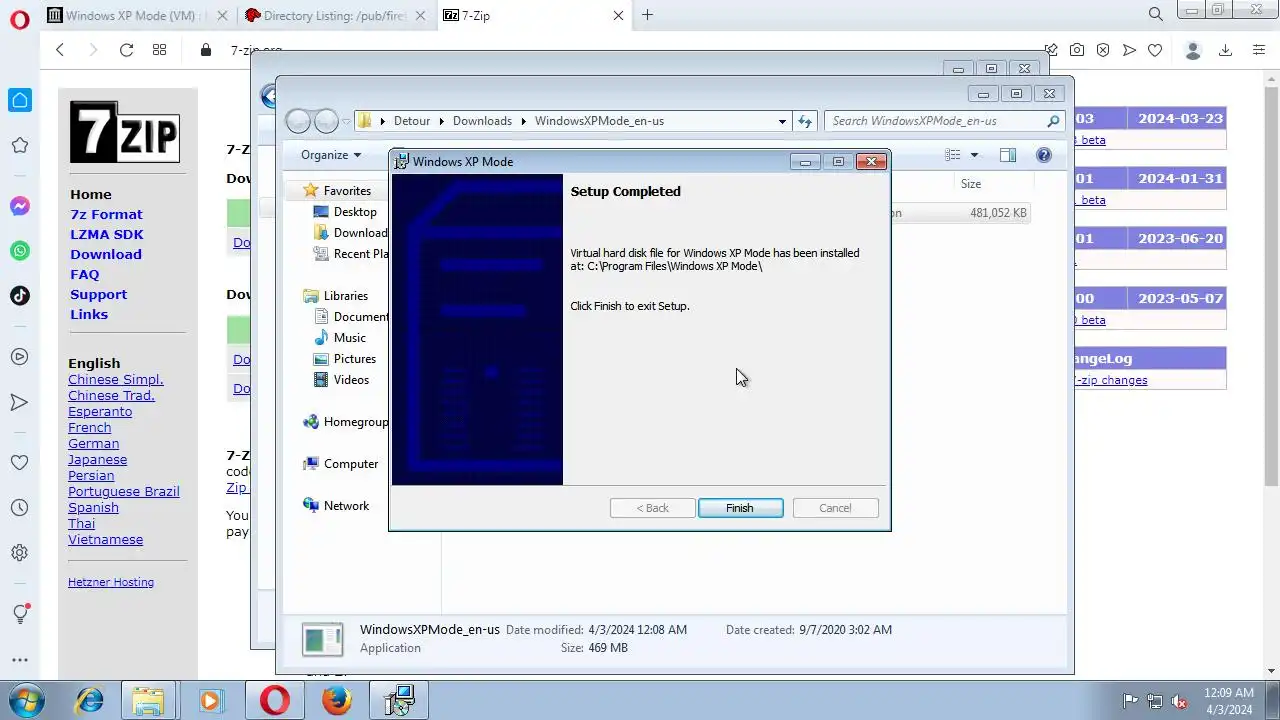Open Opera settings gear in sidebar
This screenshot has height=720, width=1280.
[19, 552]
